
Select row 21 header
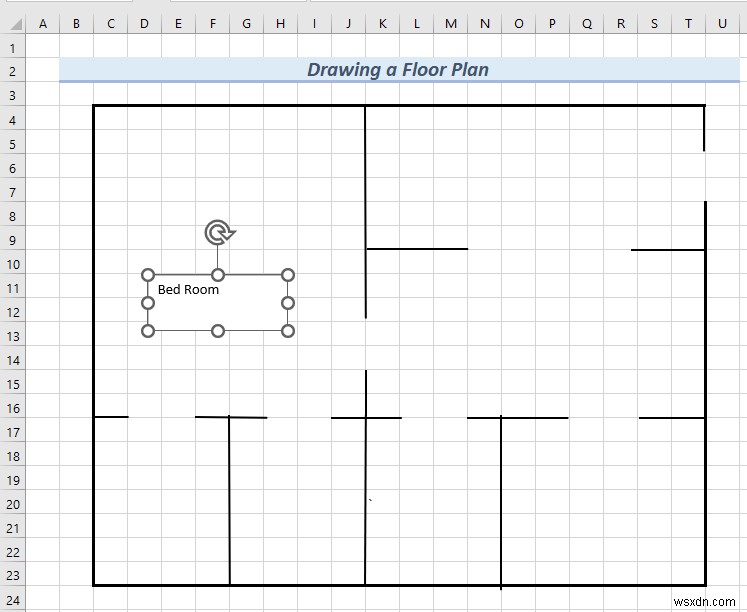[12, 528]
